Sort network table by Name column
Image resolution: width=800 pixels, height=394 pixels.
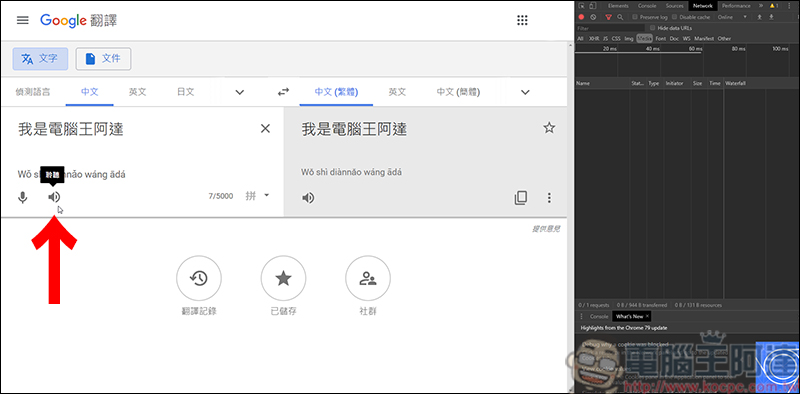coord(583,83)
